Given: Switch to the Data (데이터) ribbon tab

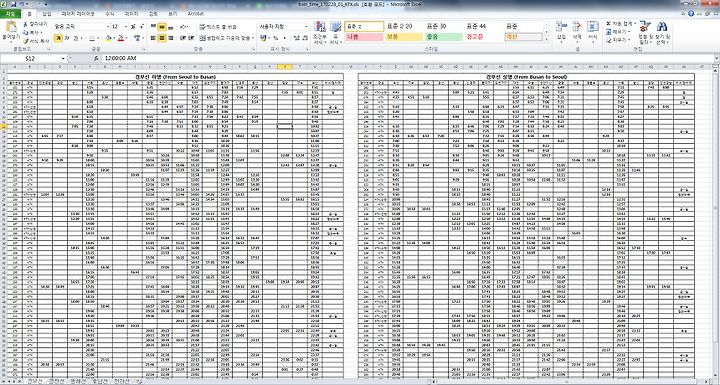Looking at the screenshot, I should point(132,14).
